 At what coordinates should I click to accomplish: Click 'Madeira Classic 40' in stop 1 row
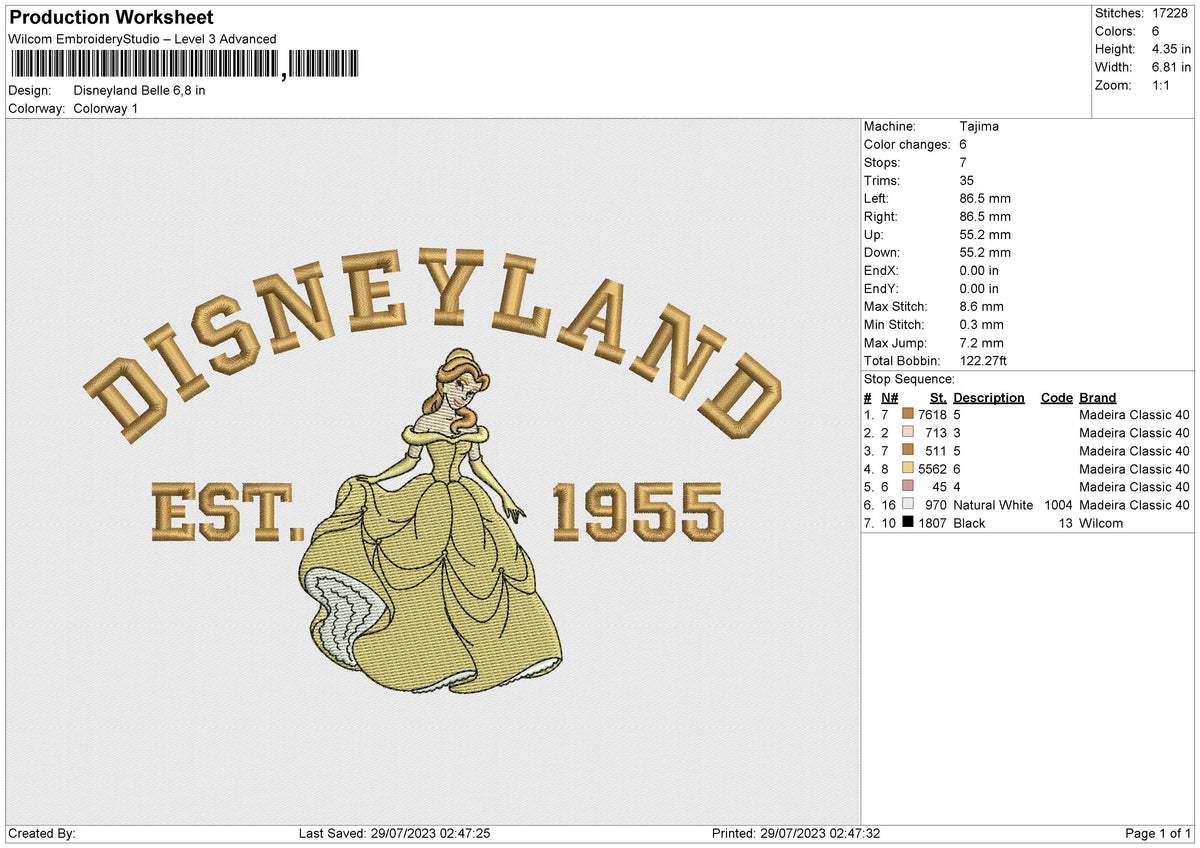pos(1134,414)
